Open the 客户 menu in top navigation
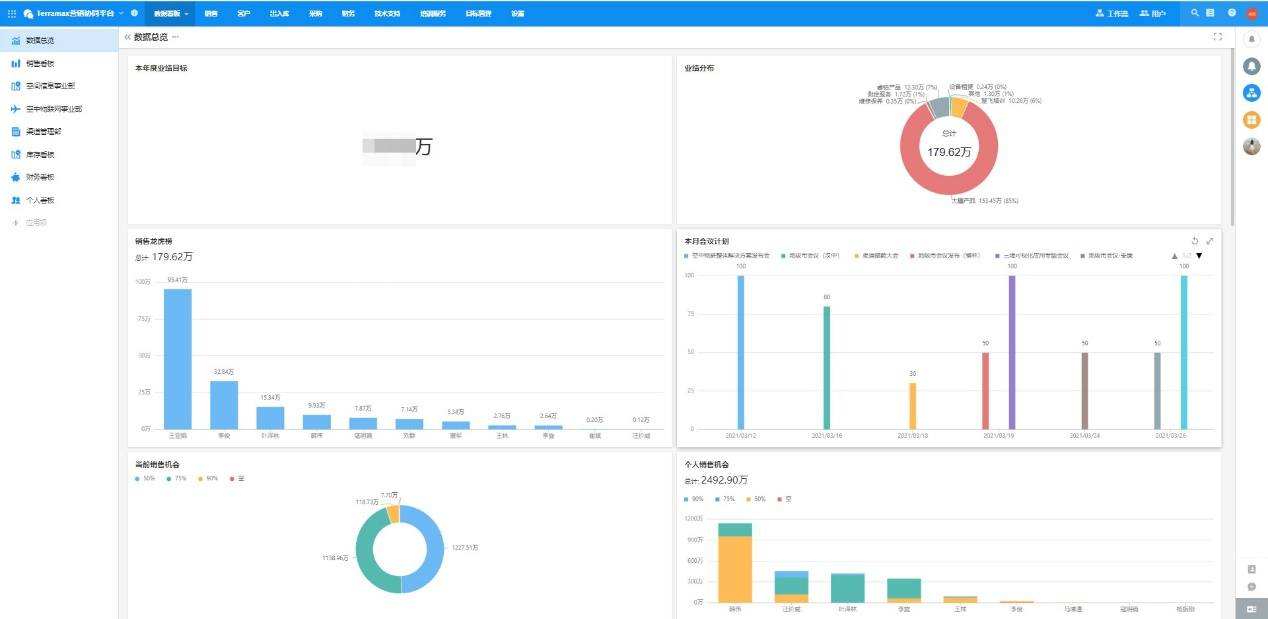Screen dimensions: 1268x619 coord(244,13)
